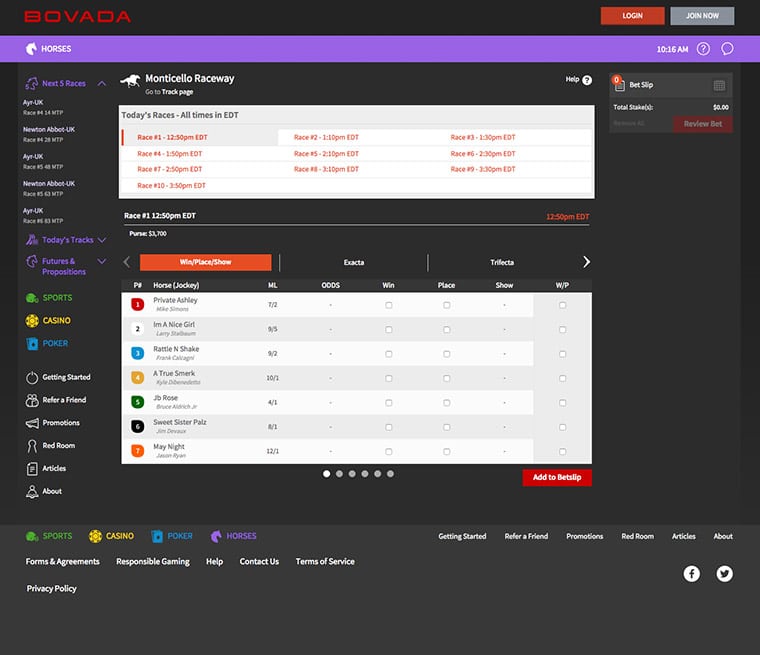Open Forms & Agreements footer link

coord(63,561)
